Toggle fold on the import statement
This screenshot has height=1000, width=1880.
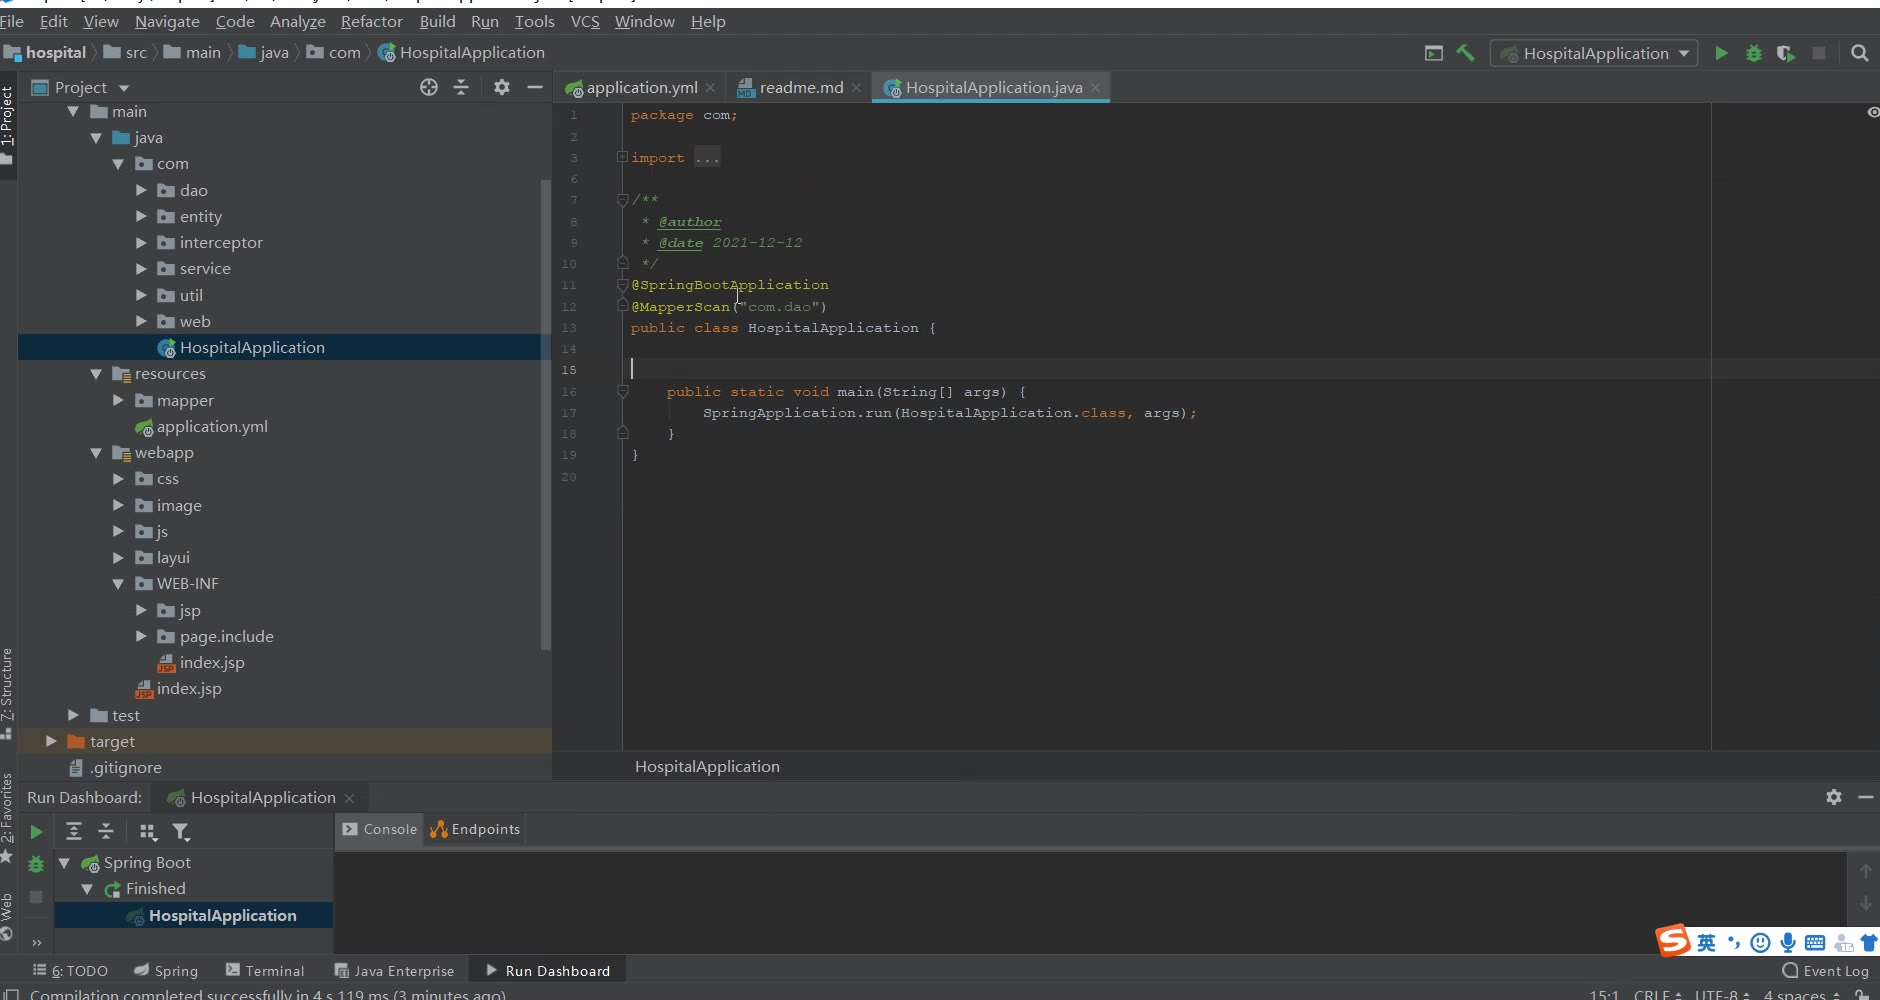[622, 157]
